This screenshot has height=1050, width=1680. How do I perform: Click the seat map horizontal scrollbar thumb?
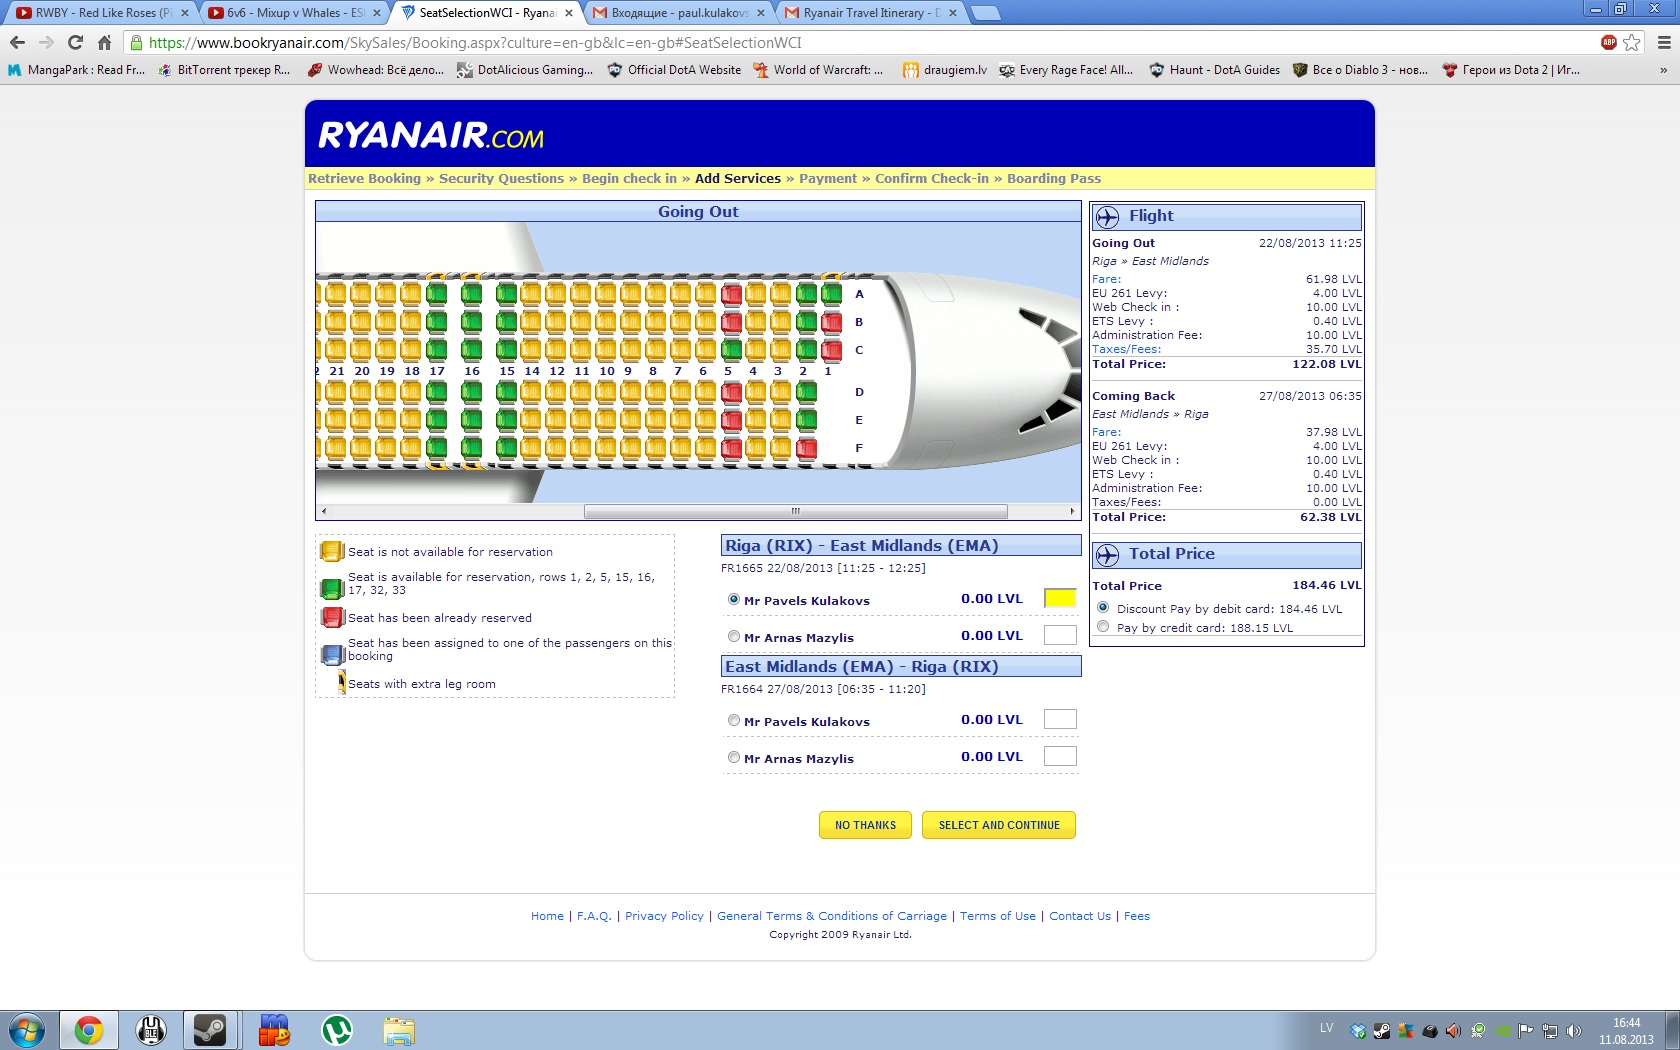pos(796,511)
